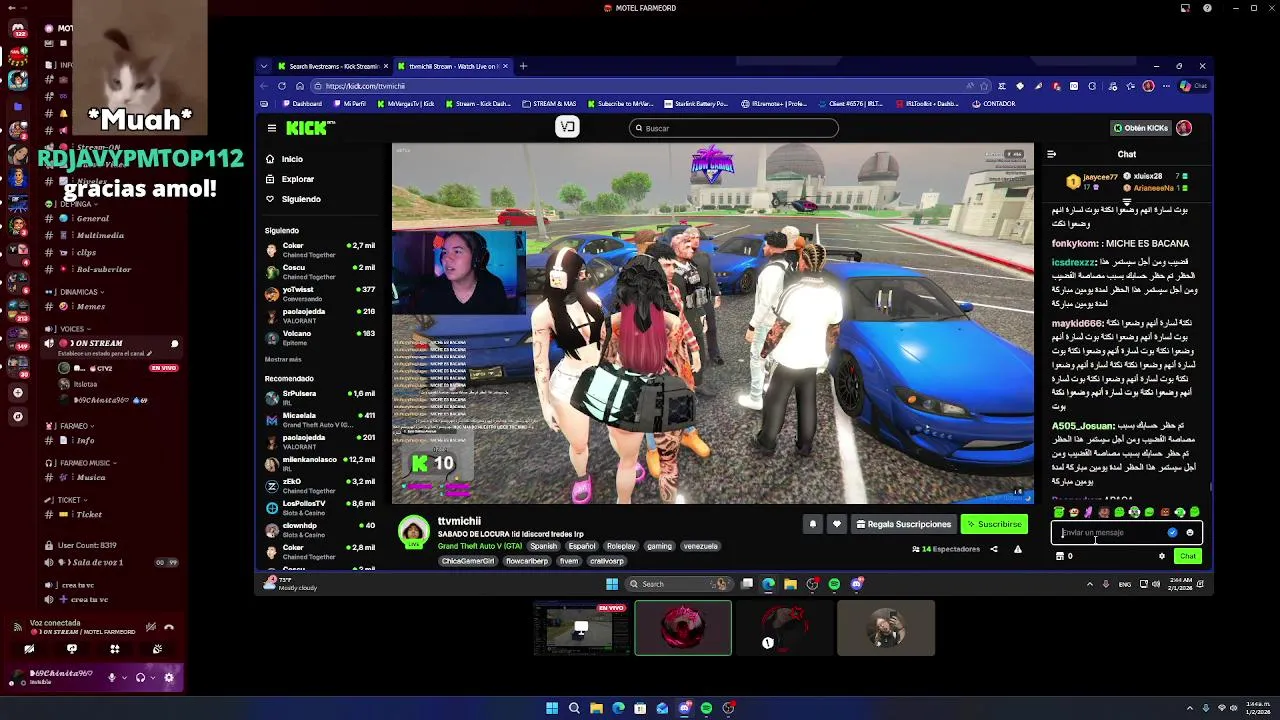Open chat settings gear icon

pyautogui.click(x=1161, y=556)
